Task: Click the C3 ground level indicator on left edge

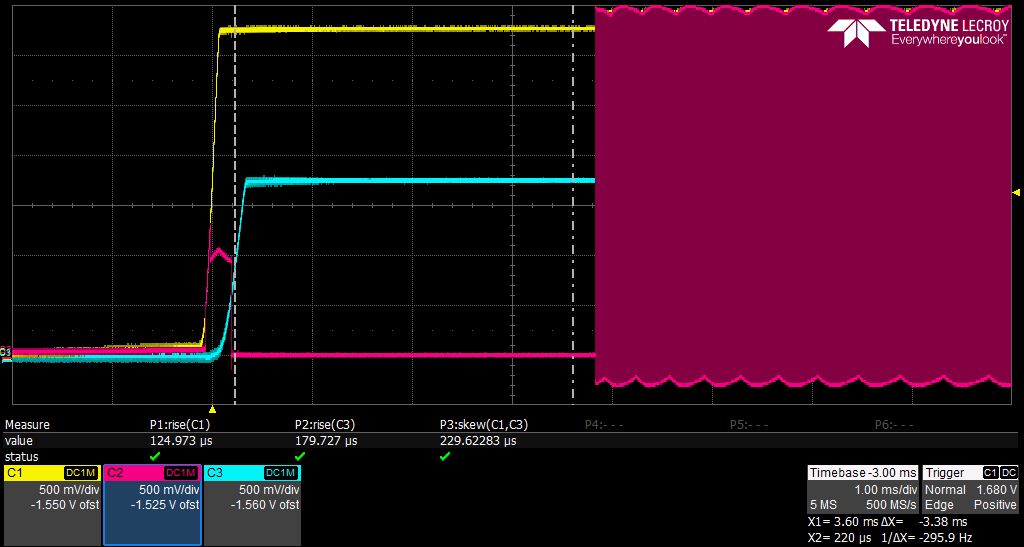Action: coord(5,352)
